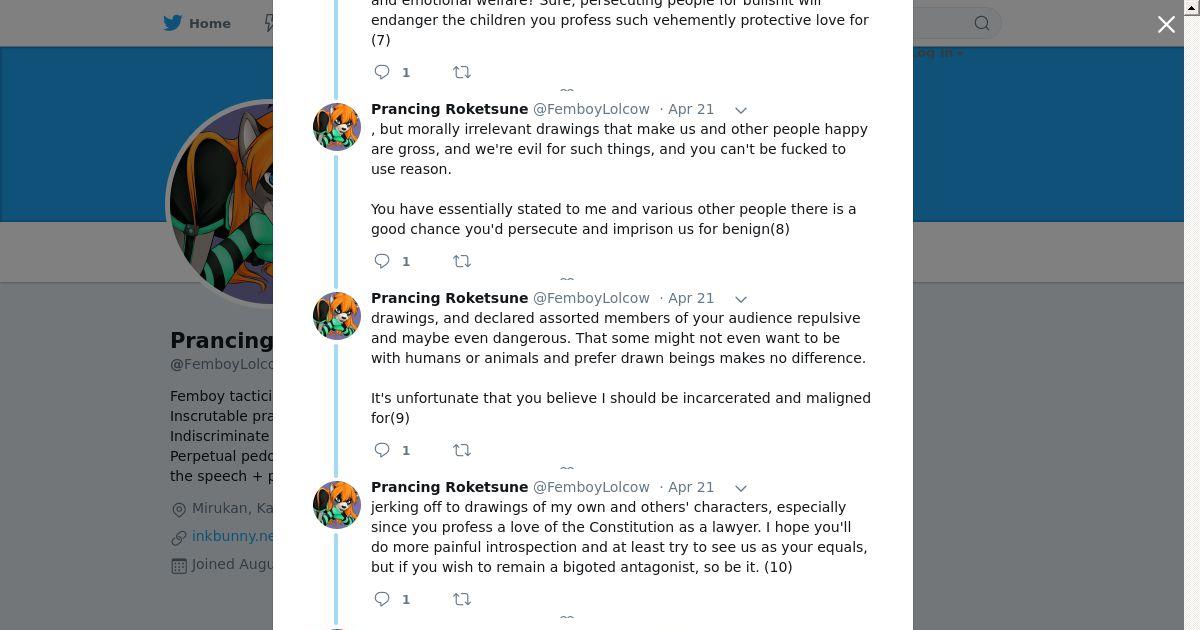Screen dimensions: 1200x630
Task: Visit the inkbunny link in the profile
Action: (232, 536)
